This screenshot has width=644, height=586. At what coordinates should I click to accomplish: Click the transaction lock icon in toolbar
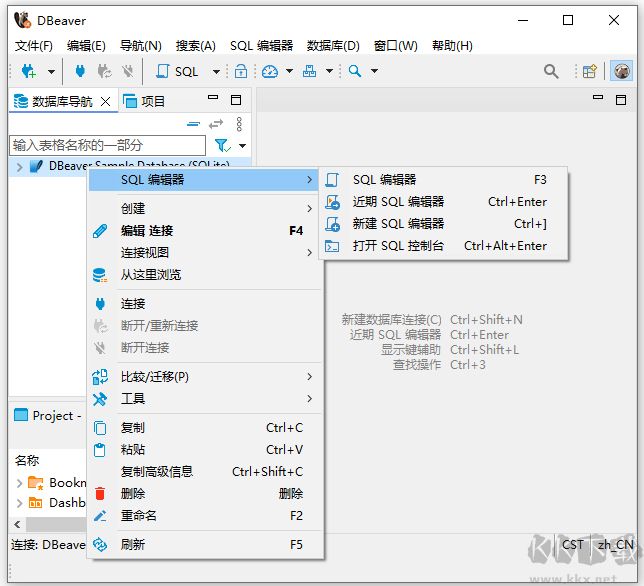click(241, 71)
